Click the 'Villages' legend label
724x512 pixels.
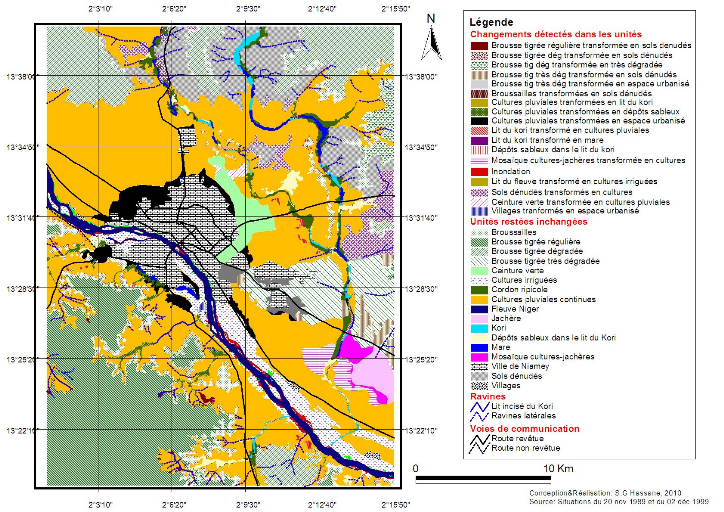click(506, 386)
